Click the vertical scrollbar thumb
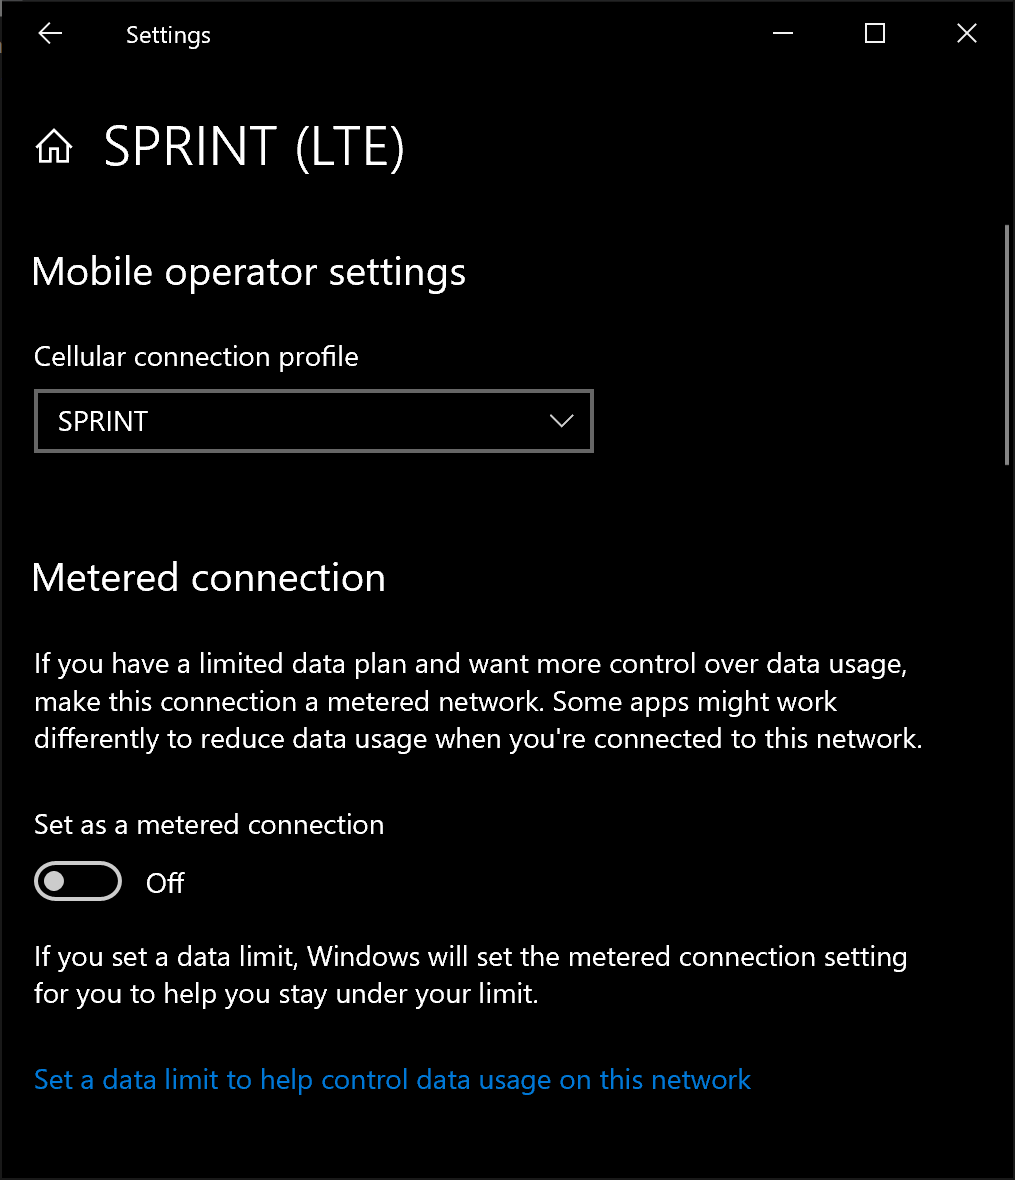1015x1180 pixels. tap(1006, 345)
